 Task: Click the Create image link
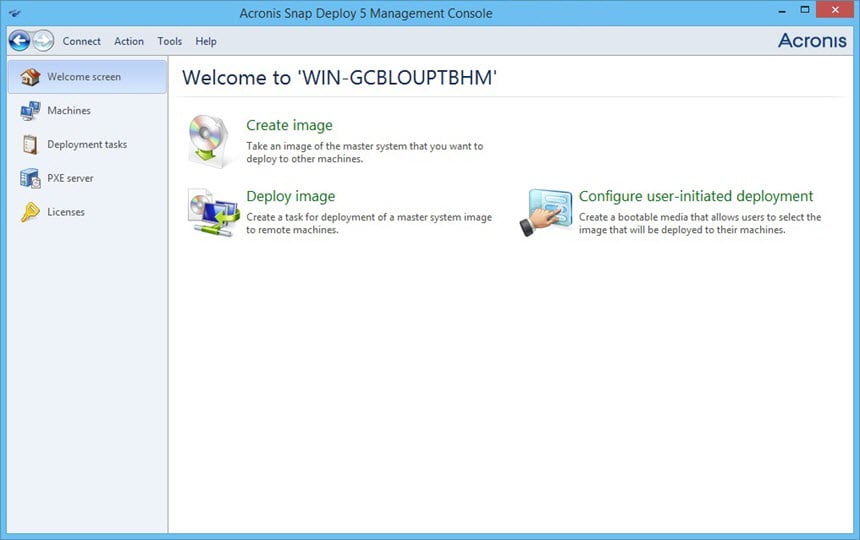coord(289,125)
